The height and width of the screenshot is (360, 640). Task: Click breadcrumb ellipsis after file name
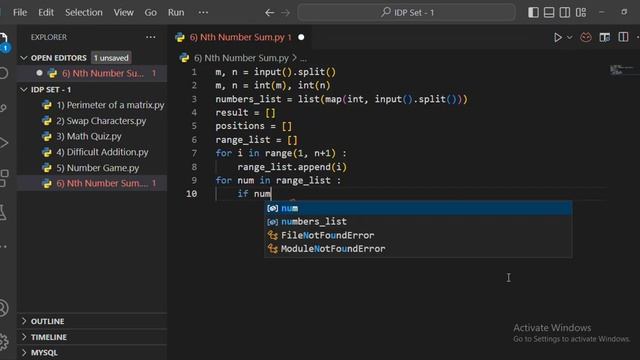tap(303, 58)
